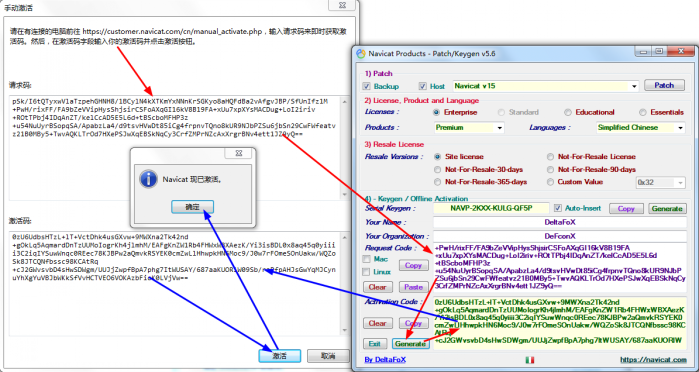Click Generate next to Serial Keygen
The height and width of the screenshot is (372, 699).
tap(666, 208)
